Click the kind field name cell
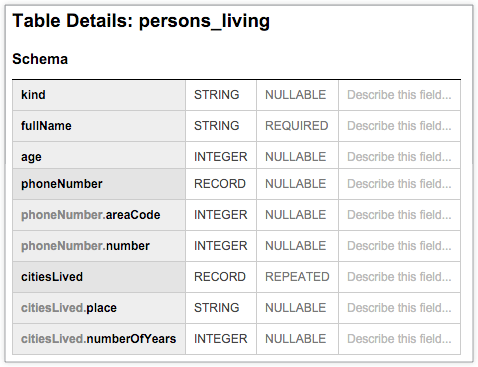This screenshot has width=478, height=367. tap(99, 95)
